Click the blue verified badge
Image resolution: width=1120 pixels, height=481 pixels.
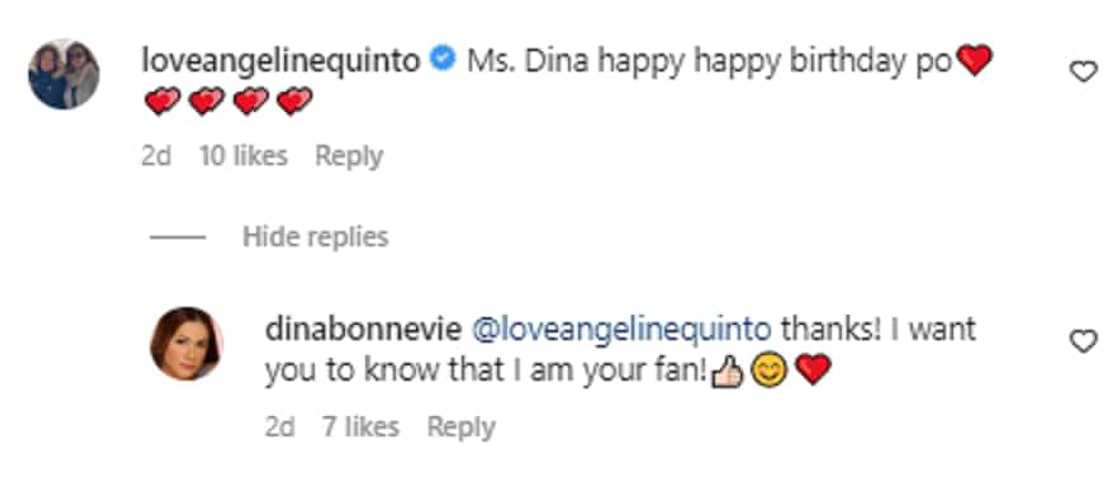[x=442, y=61]
